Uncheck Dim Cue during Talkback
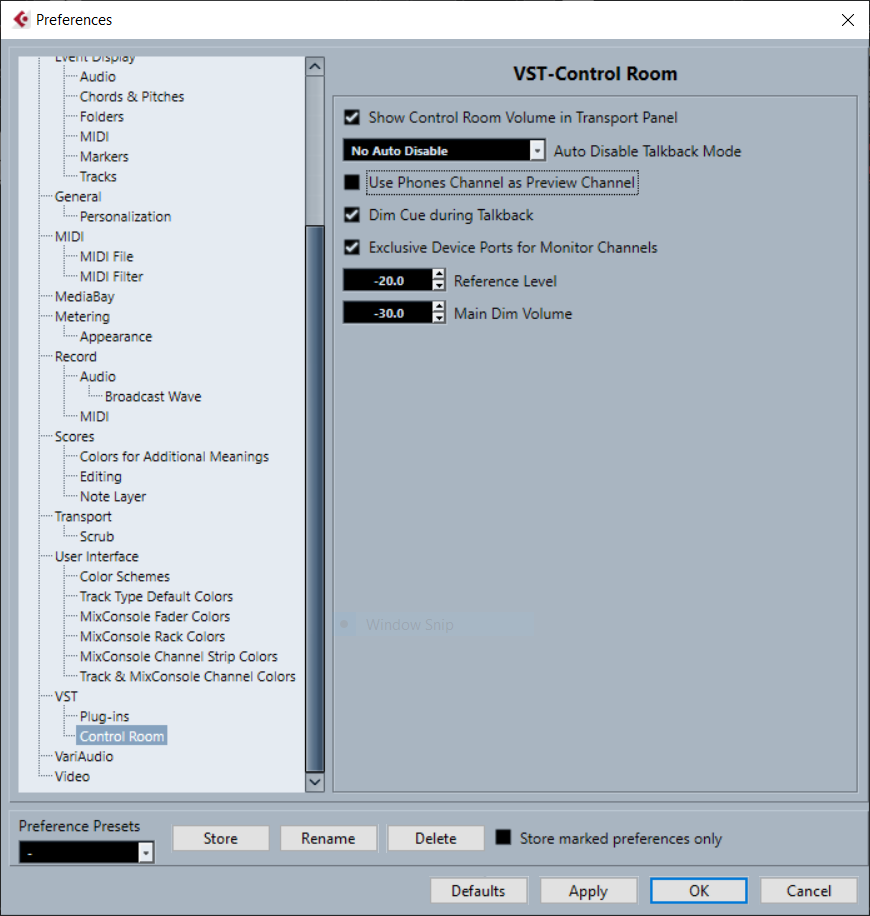Viewport: 870px width, 916px height. tap(352, 215)
